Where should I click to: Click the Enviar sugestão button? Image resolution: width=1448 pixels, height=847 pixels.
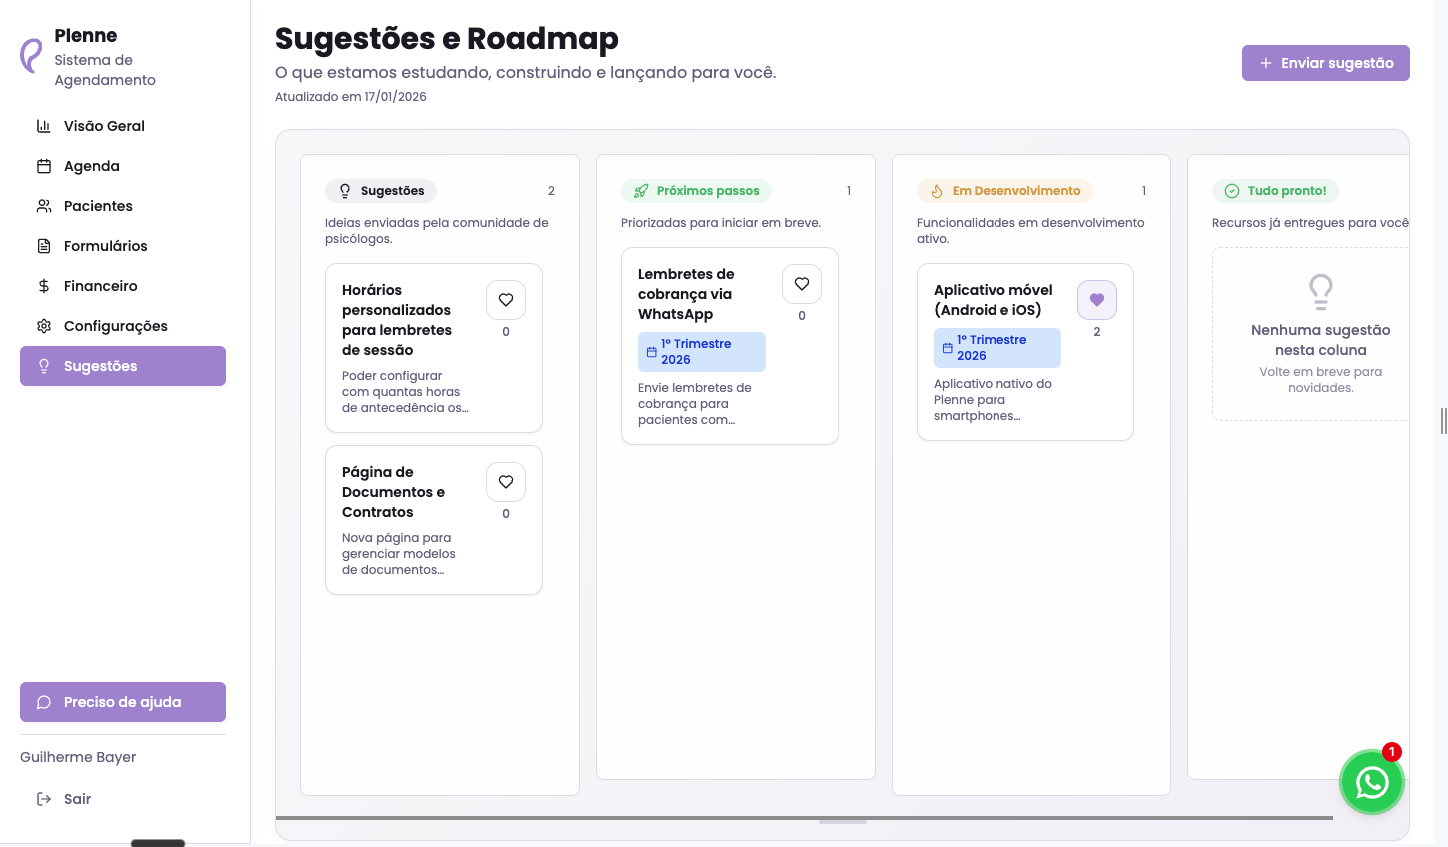click(x=1325, y=63)
